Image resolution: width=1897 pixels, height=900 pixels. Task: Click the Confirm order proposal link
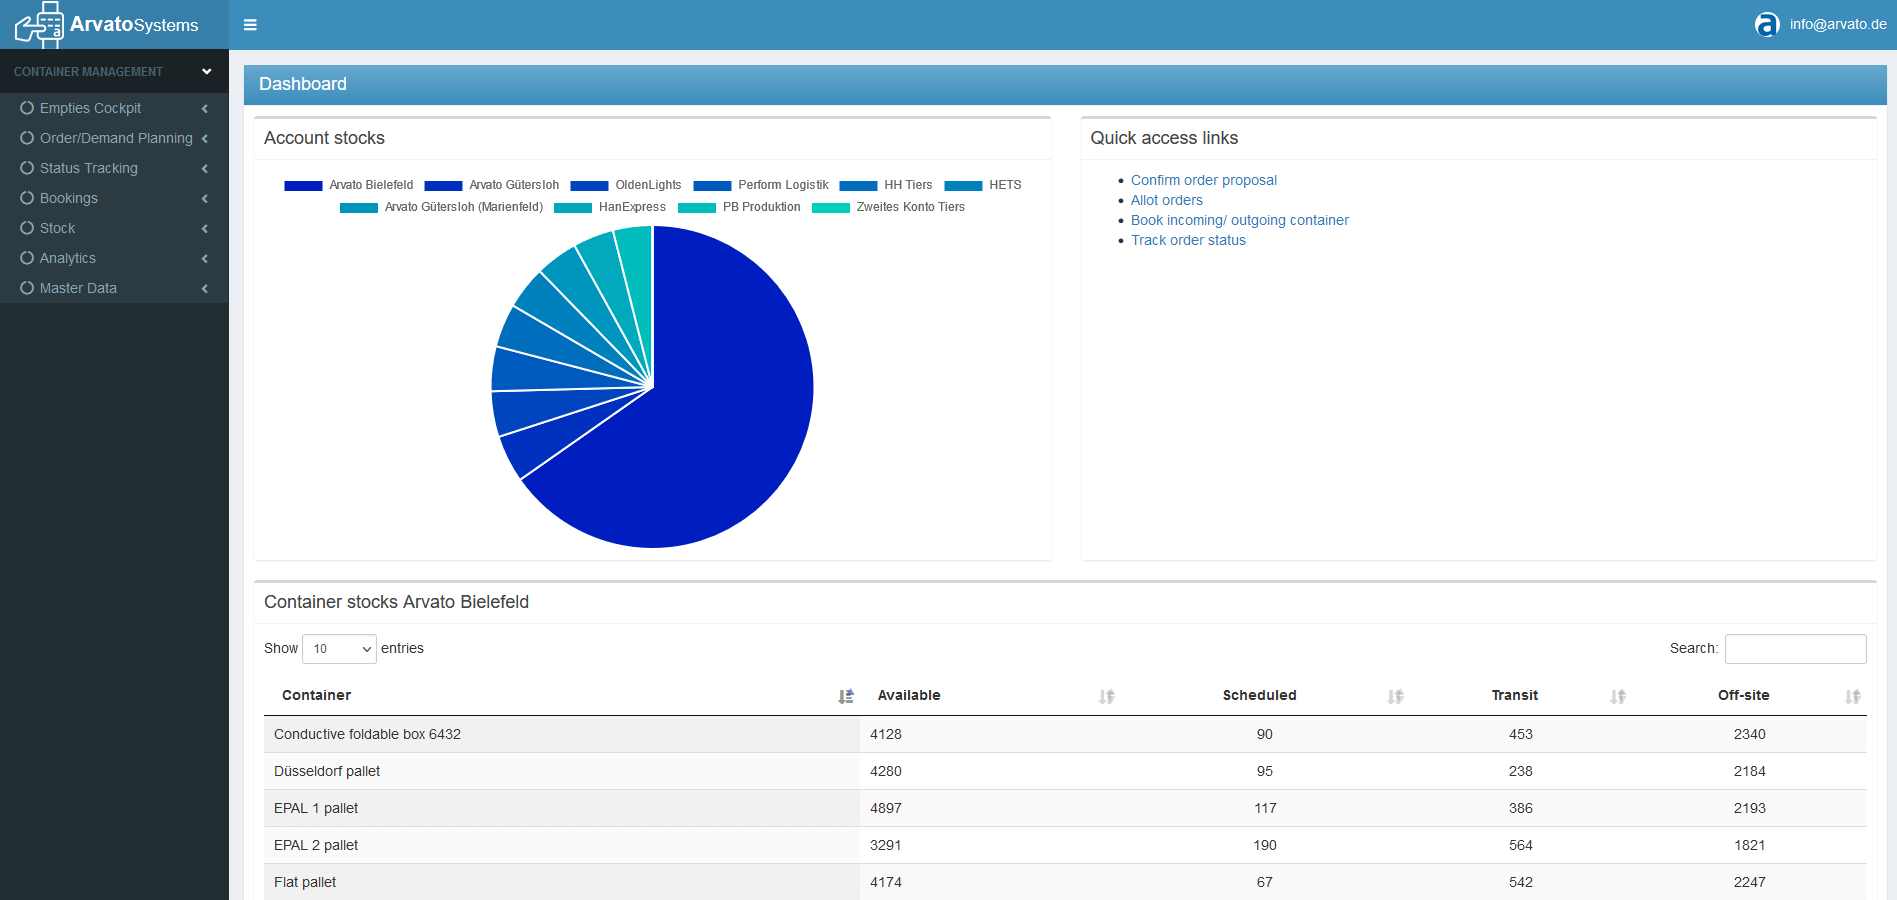pos(1203,180)
